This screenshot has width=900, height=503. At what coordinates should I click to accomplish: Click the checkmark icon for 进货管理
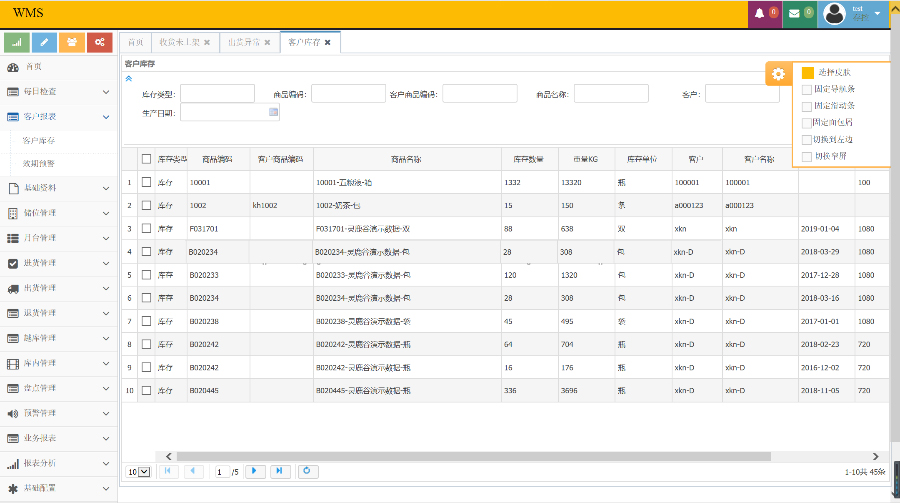(x=13, y=264)
